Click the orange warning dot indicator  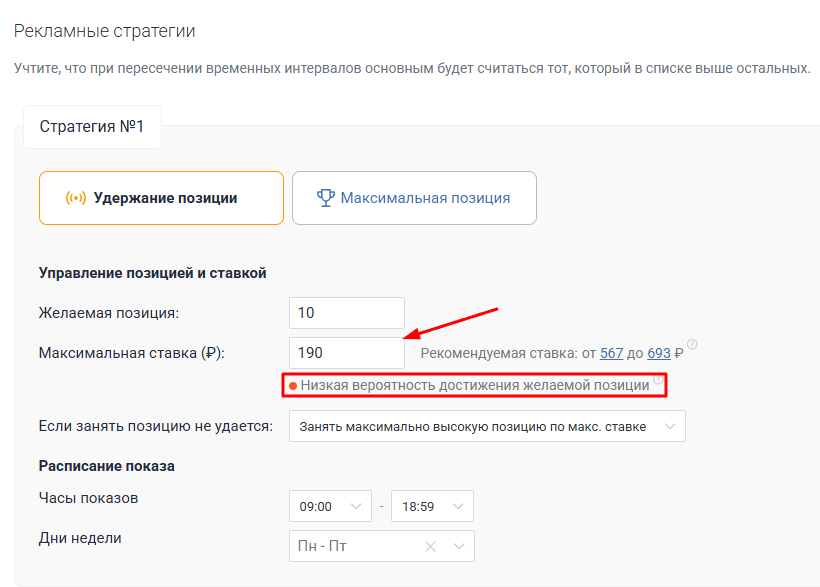pyautogui.click(x=293, y=386)
